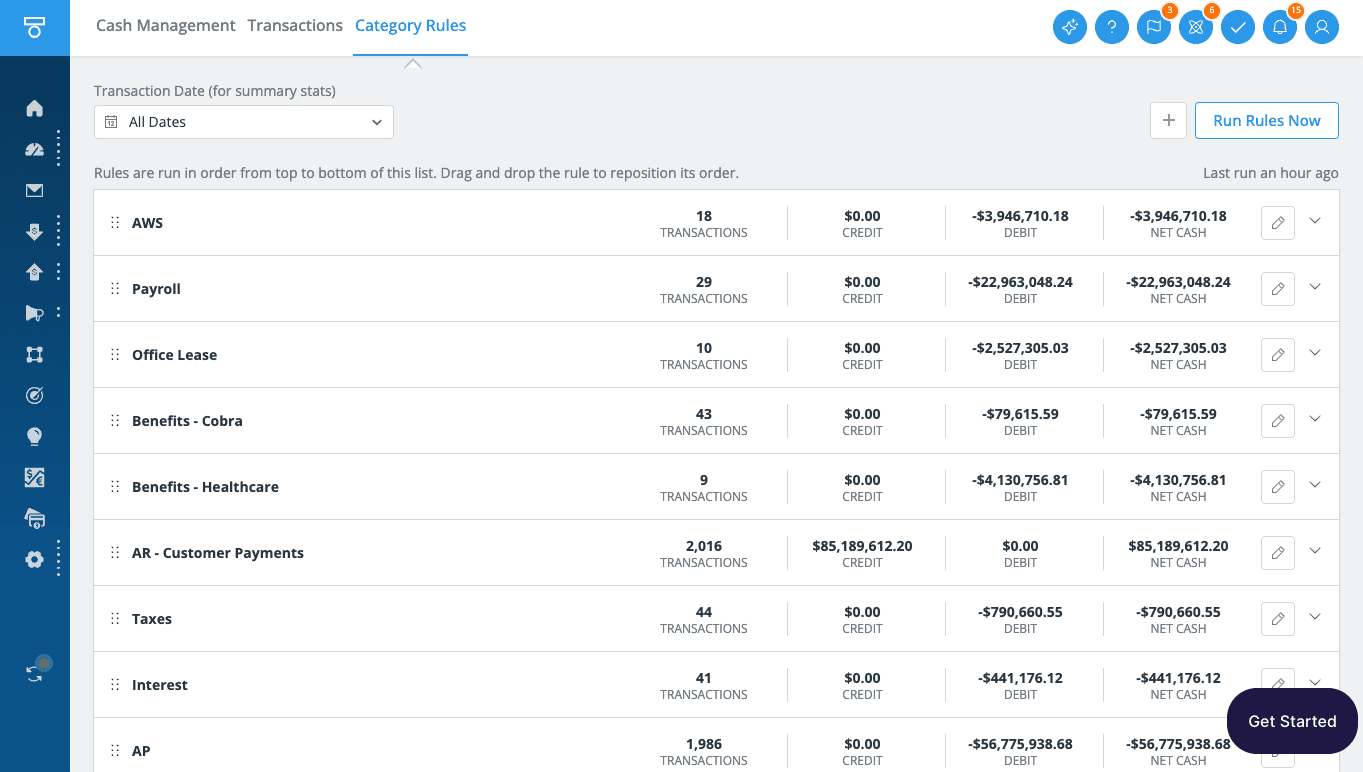1363x772 pixels.
Task: Click the settings gear sidebar icon
Action: point(34,559)
